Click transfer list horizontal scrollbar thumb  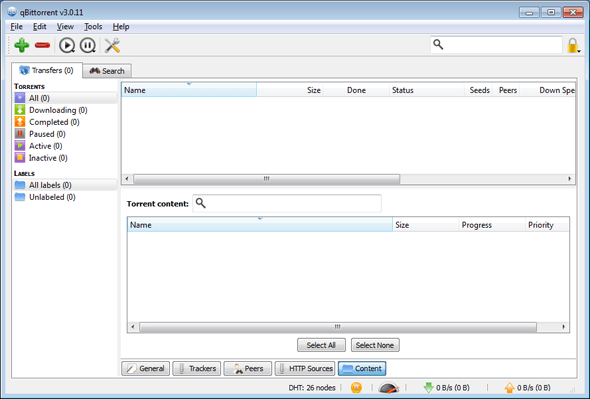pos(266,179)
